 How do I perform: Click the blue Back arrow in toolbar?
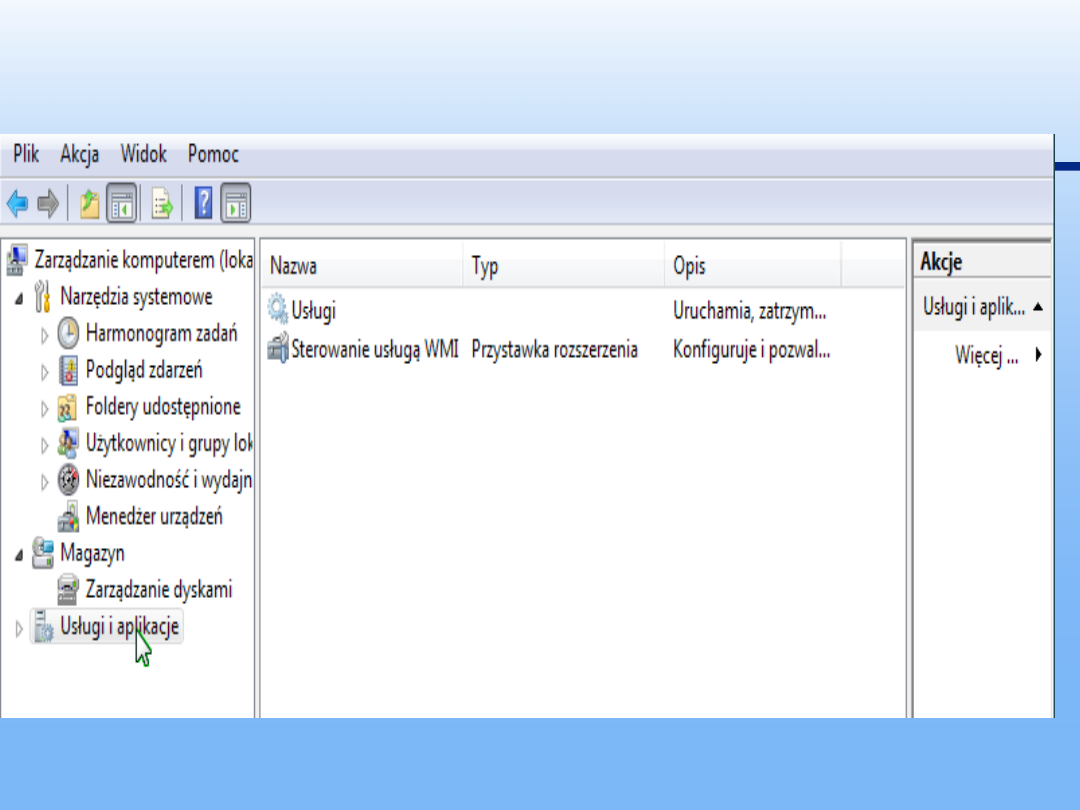17,205
